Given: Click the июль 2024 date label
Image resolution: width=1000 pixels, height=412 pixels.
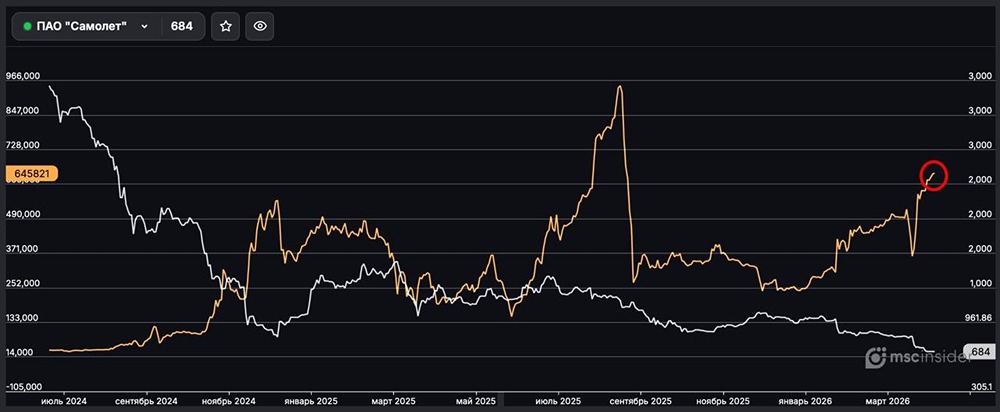Looking at the screenshot, I should pyautogui.click(x=63, y=402).
